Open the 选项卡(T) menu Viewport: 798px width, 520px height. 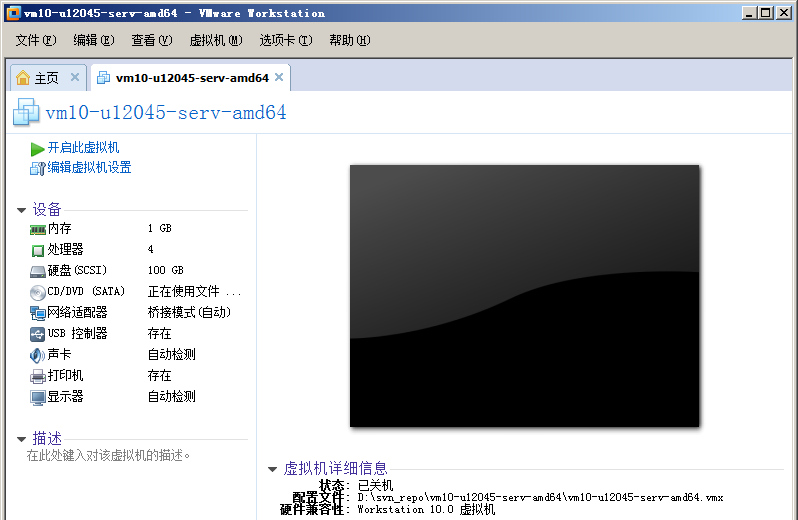point(286,40)
